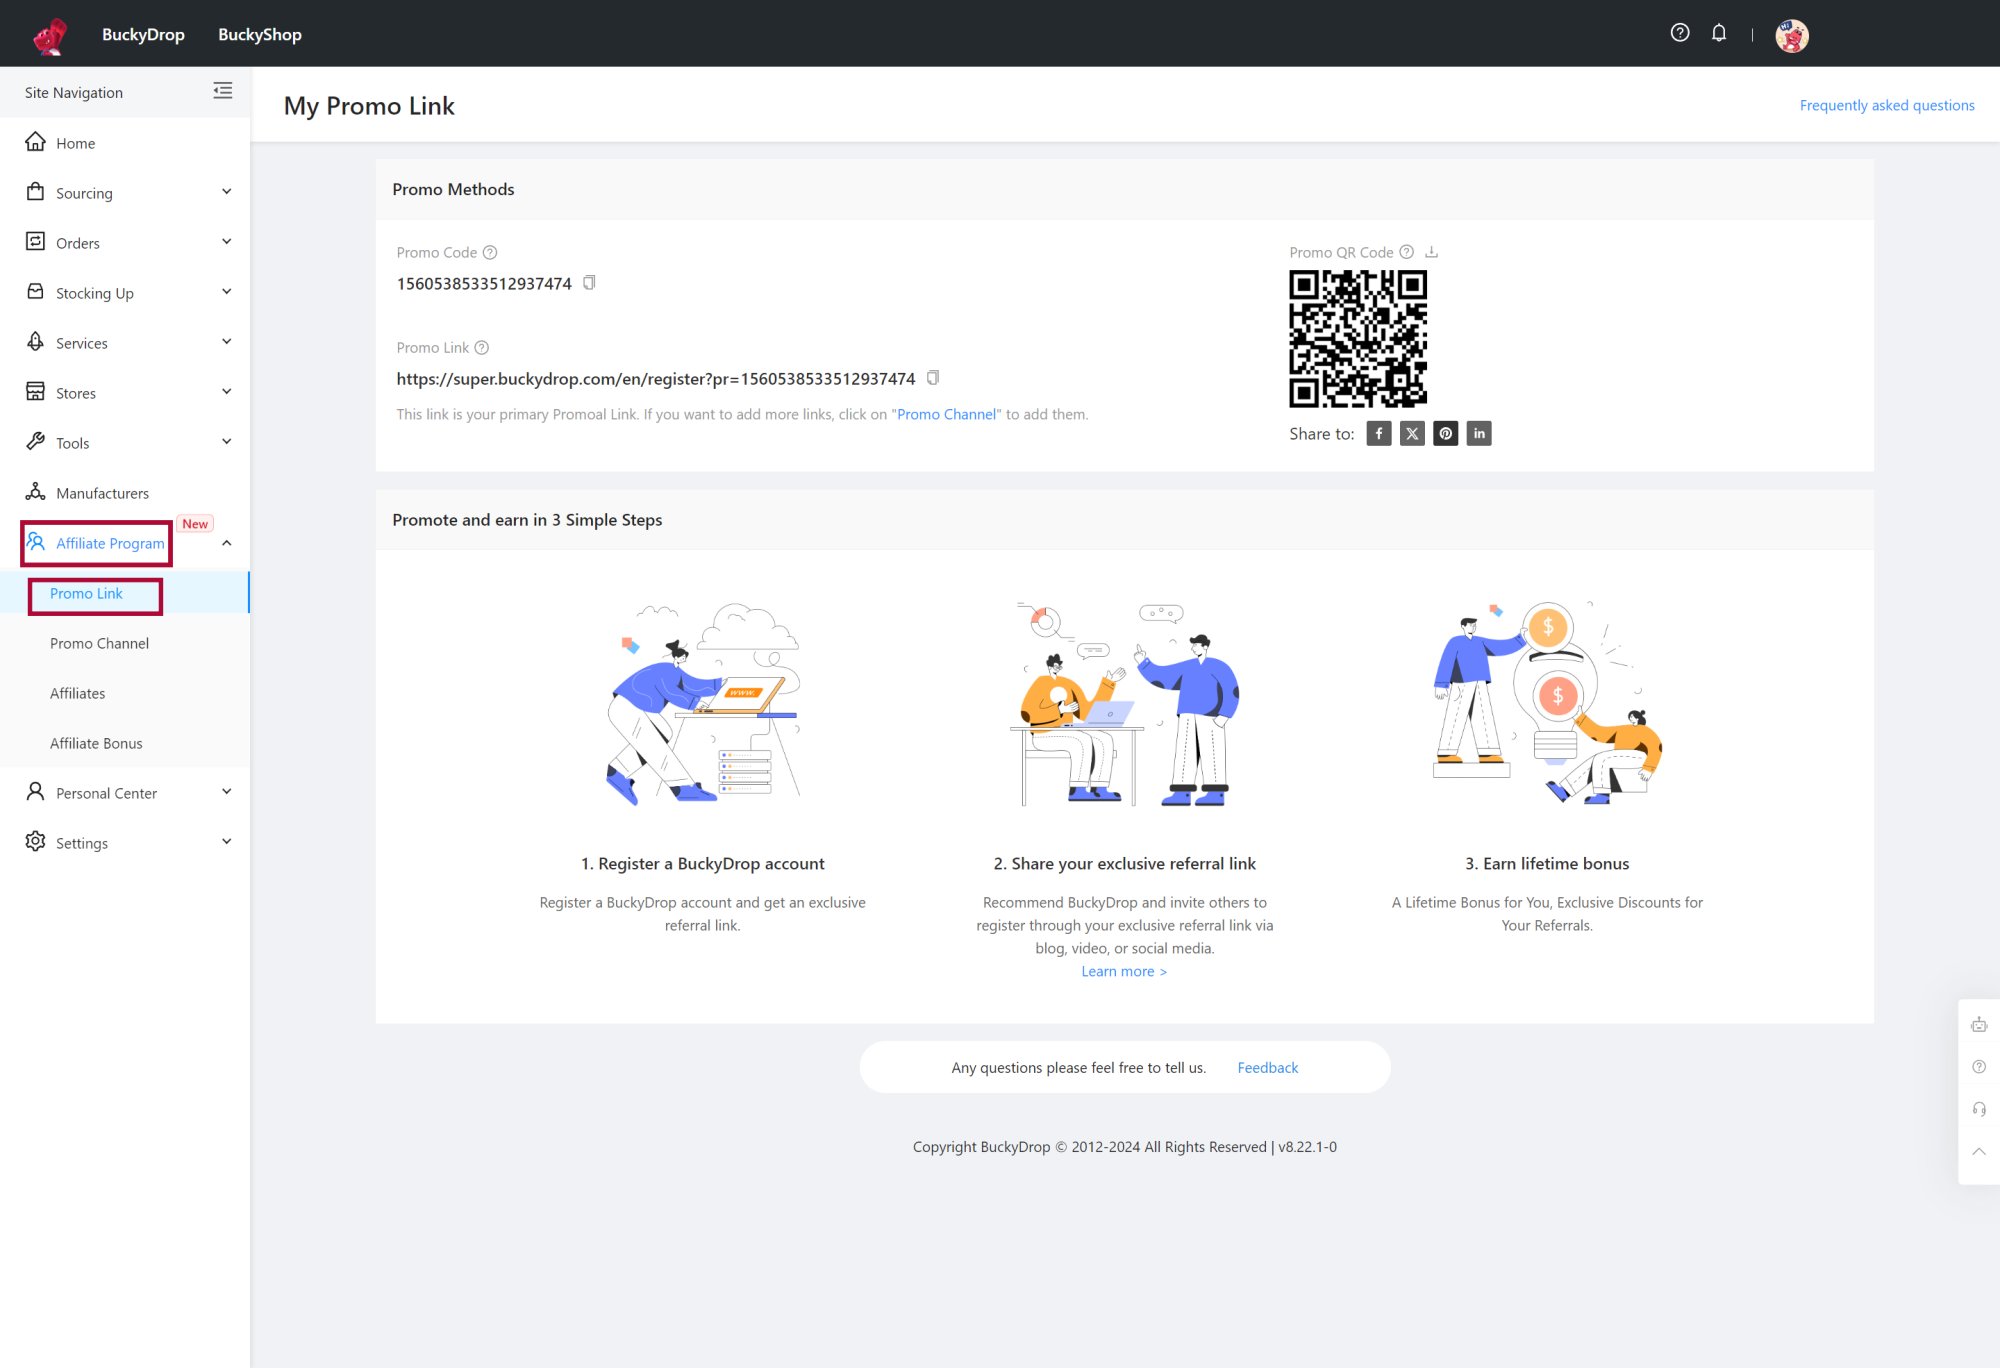This screenshot has height=1368, width=2000.
Task: Click Stocking Up label
Action: tap(95, 293)
